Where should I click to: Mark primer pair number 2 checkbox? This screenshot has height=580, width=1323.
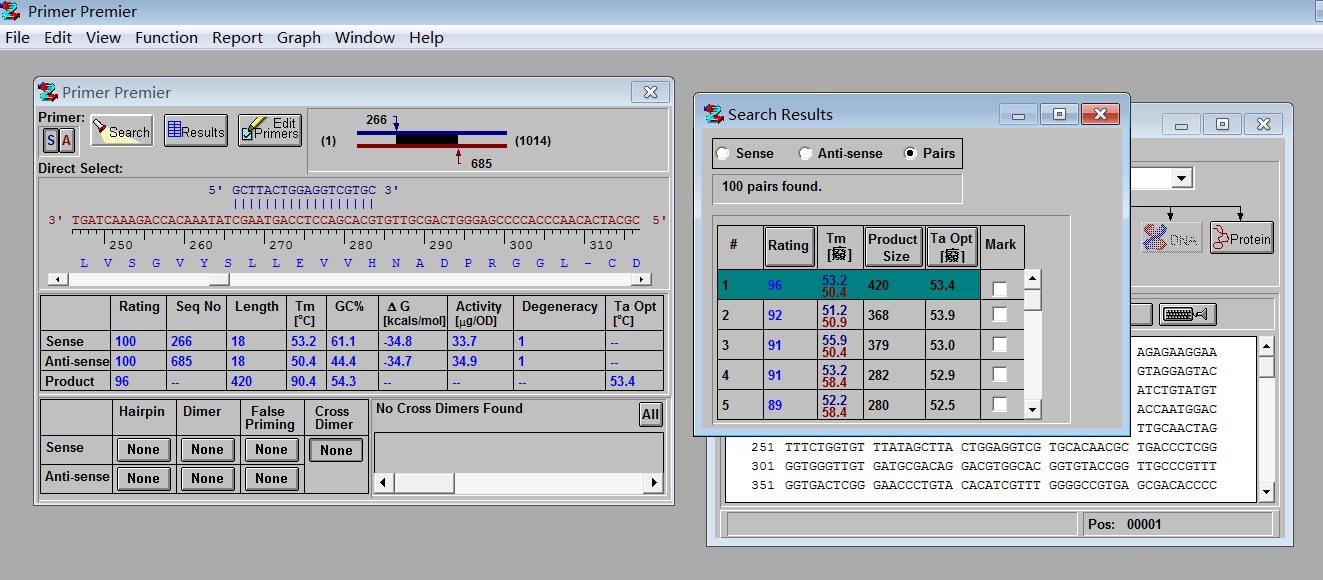tap(1000, 315)
